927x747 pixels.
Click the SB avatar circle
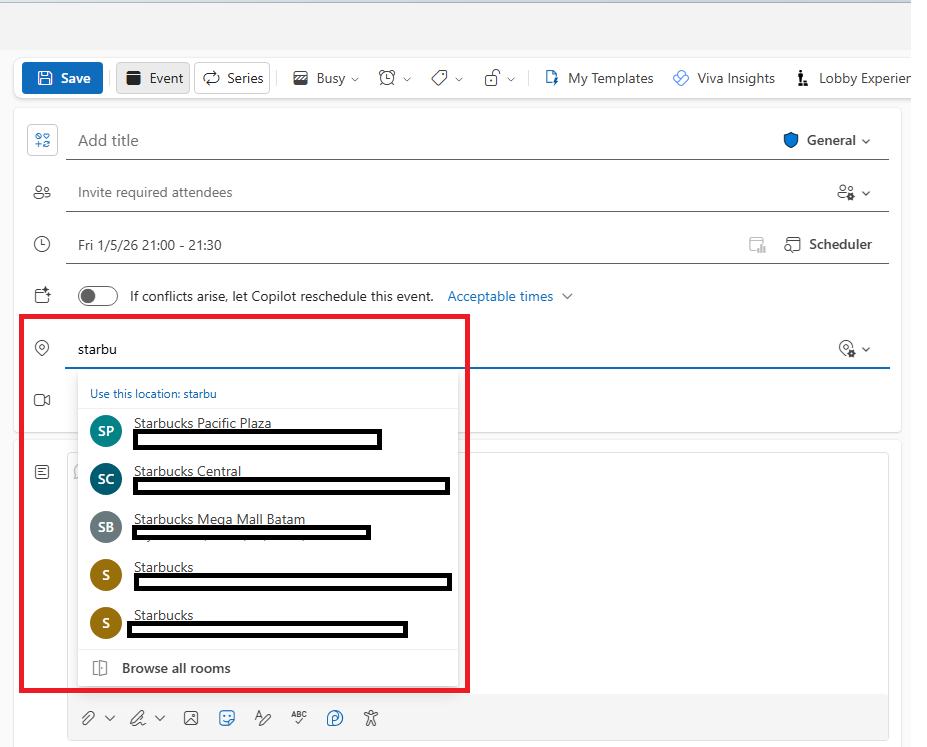pos(106,527)
